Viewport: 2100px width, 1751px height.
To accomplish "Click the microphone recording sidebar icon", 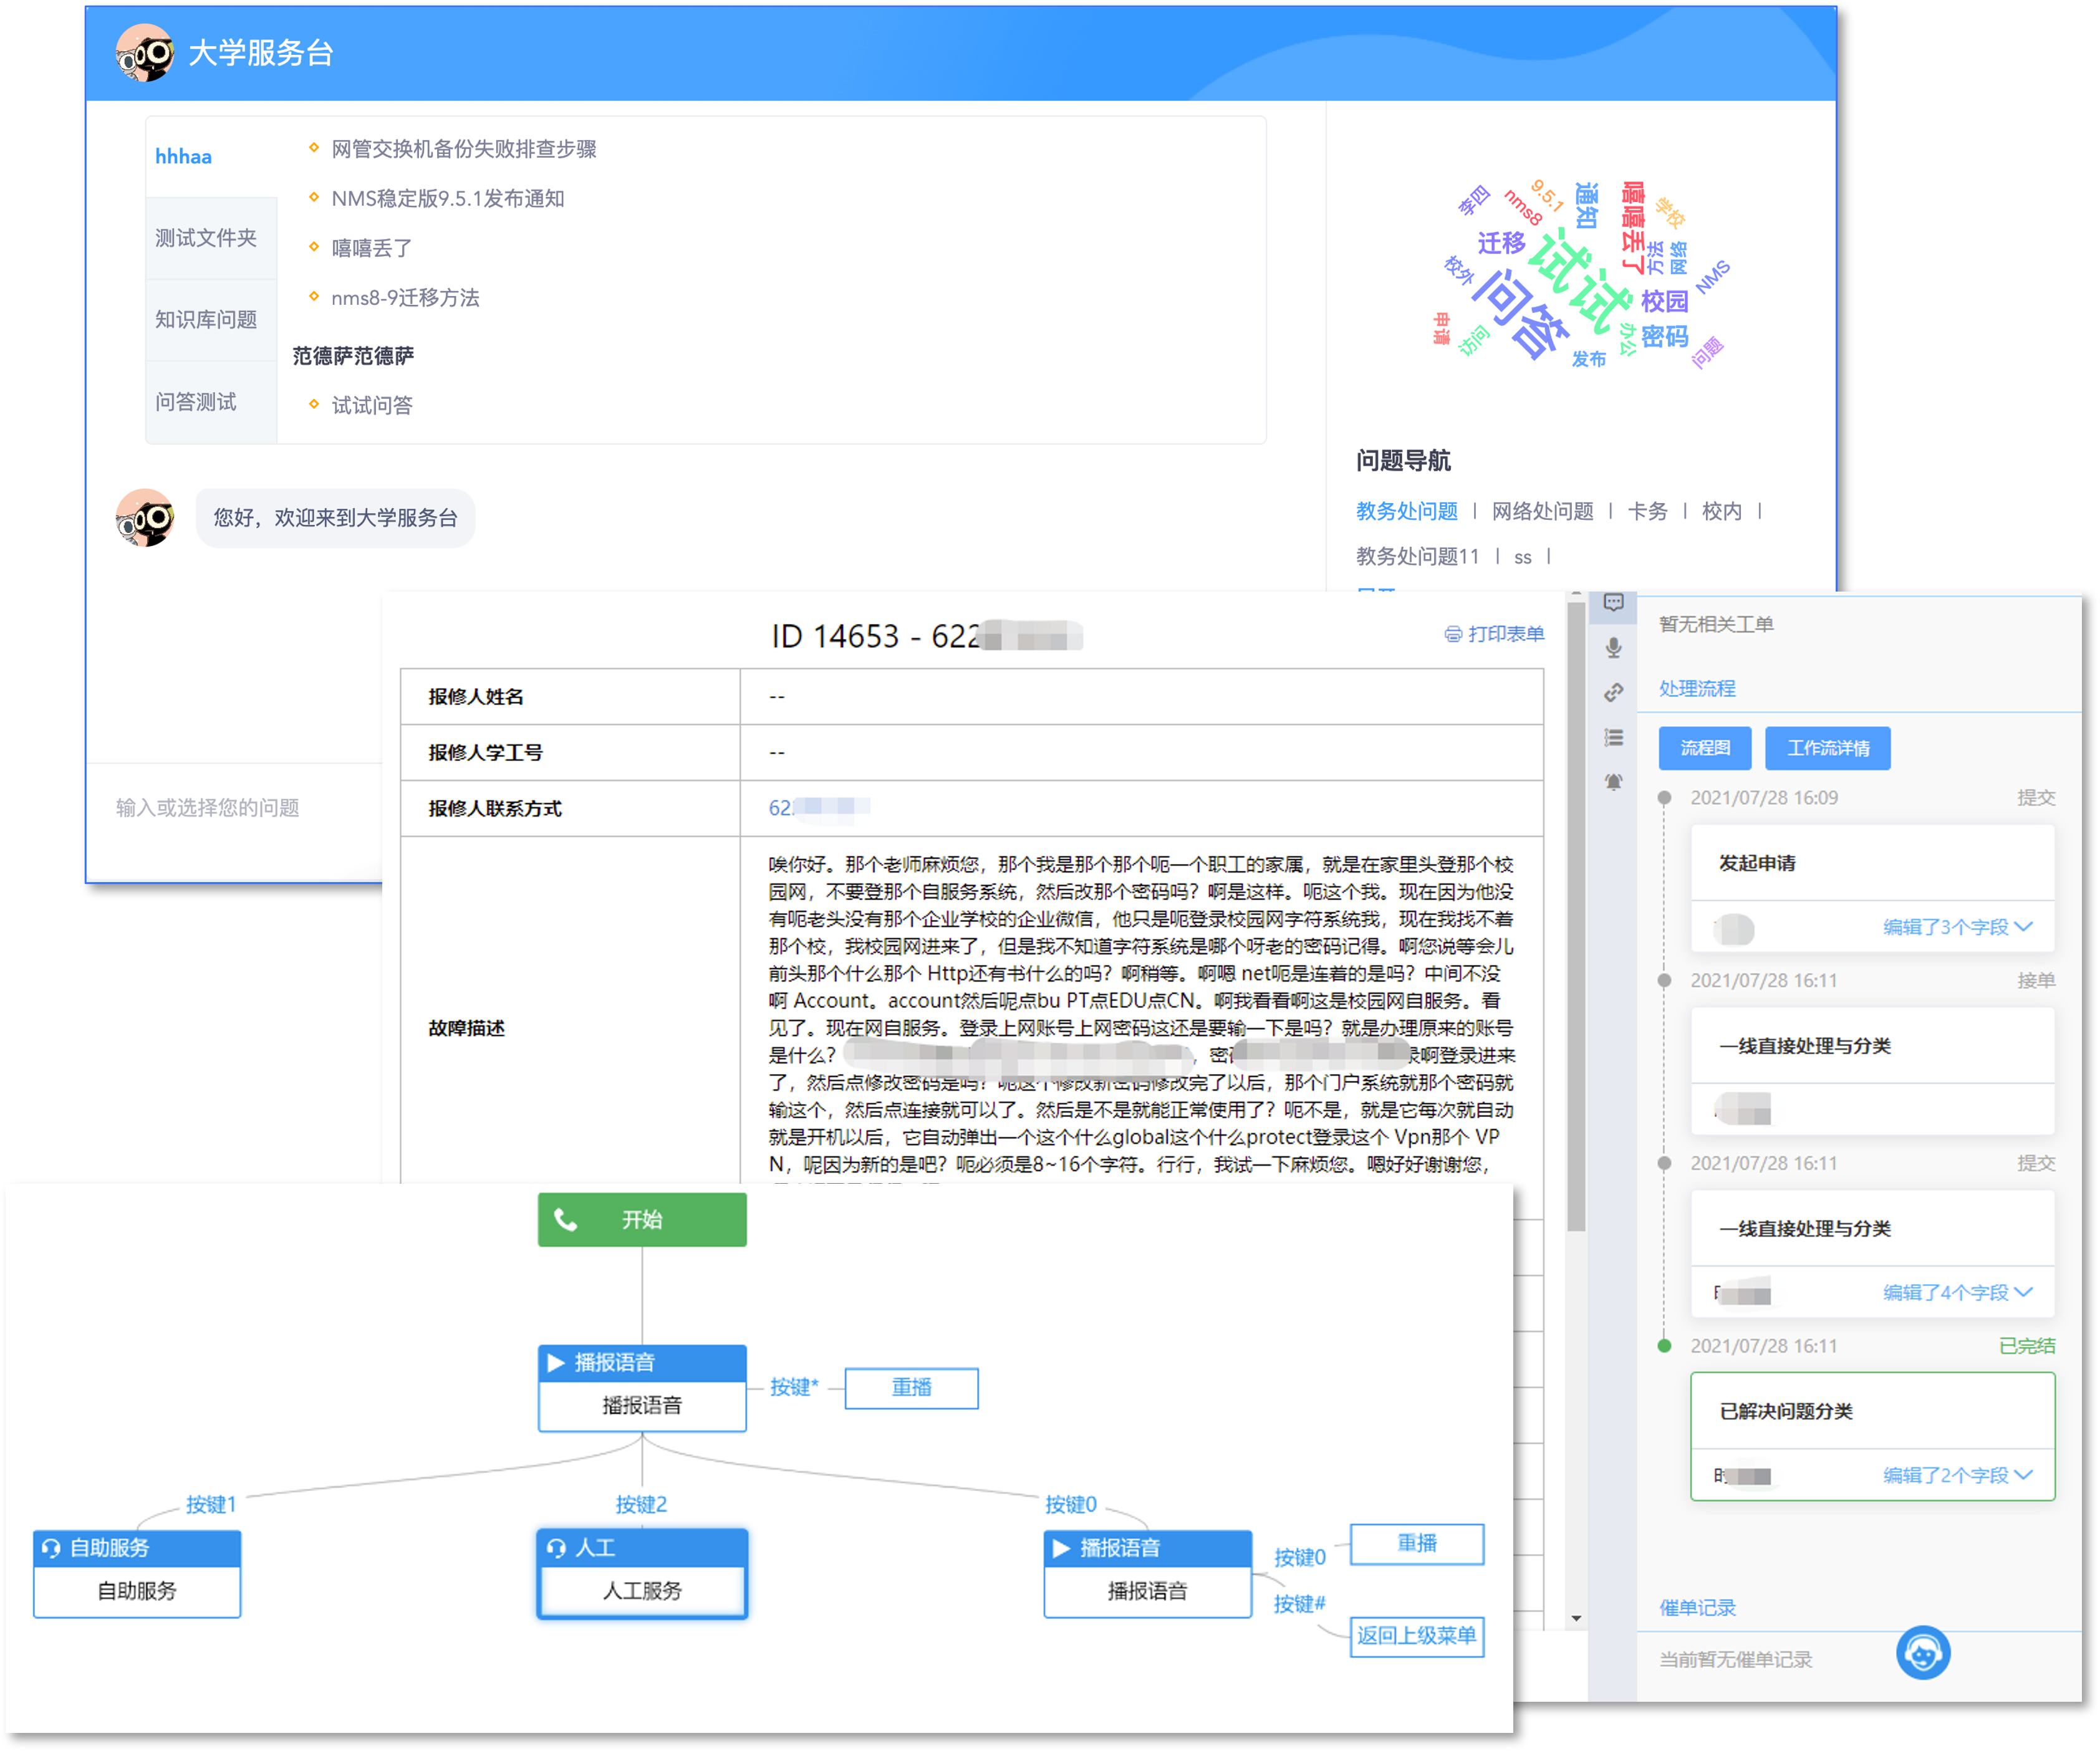I will 1613,647.
